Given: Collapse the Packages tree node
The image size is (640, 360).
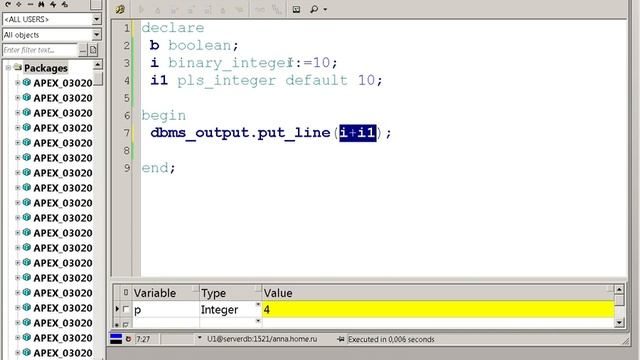Looking at the screenshot, I should [x=8, y=68].
